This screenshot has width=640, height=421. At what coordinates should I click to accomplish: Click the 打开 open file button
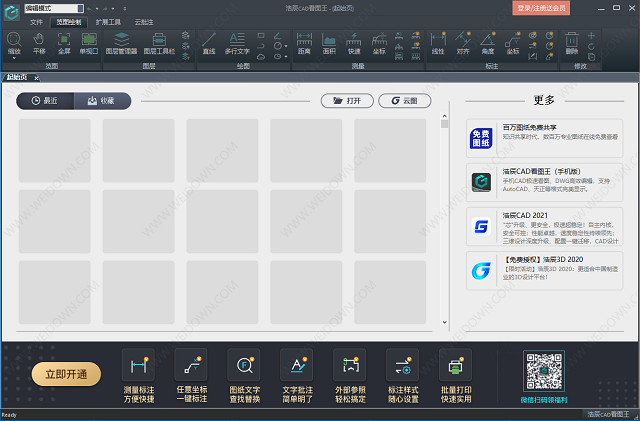coord(347,101)
